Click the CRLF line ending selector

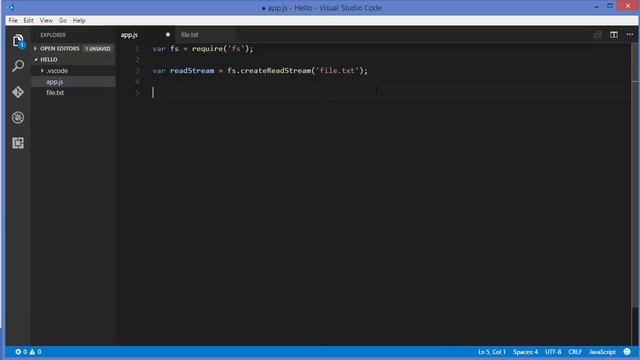tap(575, 352)
